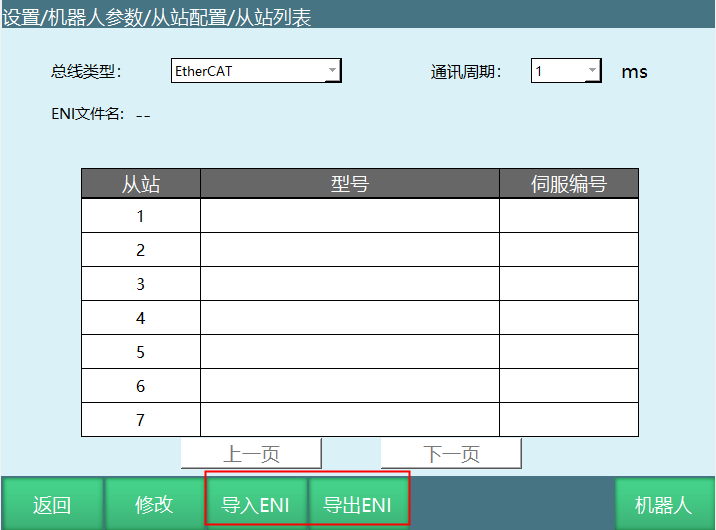Click the 型号 cell of row 3
The height and width of the screenshot is (530, 716).
(x=350, y=284)
